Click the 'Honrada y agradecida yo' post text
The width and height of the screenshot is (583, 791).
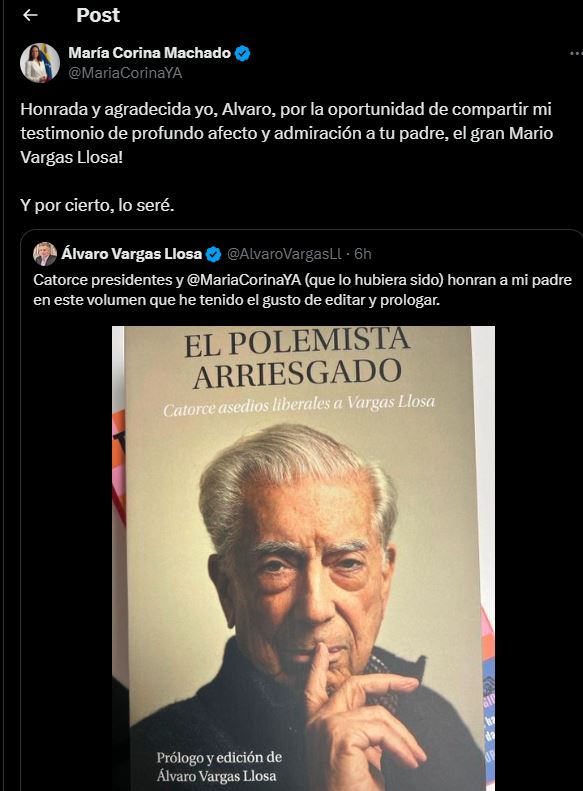coord(287,133)
